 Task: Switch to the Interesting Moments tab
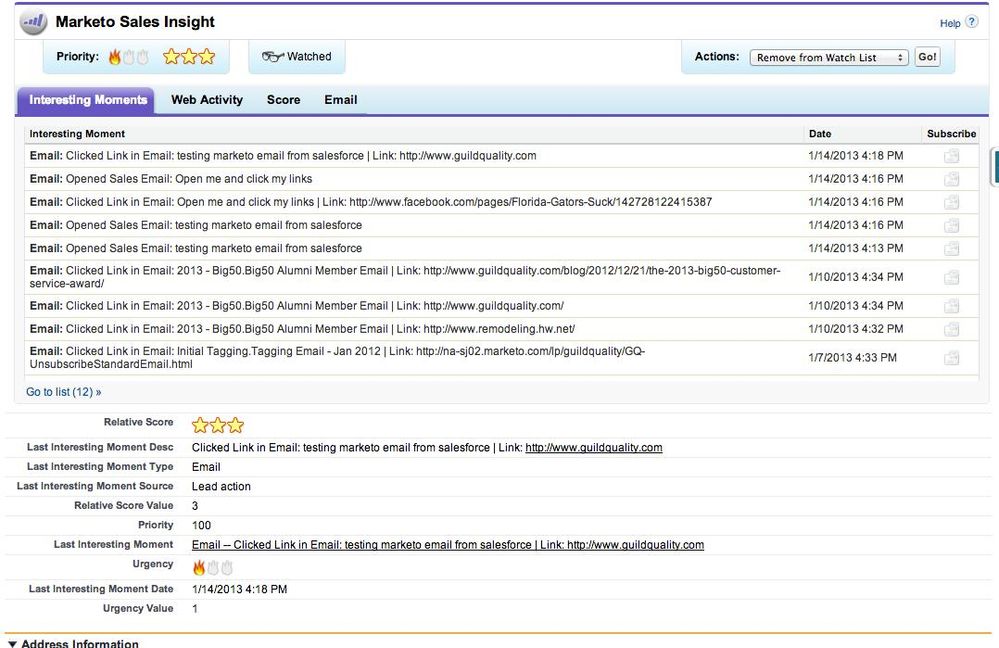88,100
